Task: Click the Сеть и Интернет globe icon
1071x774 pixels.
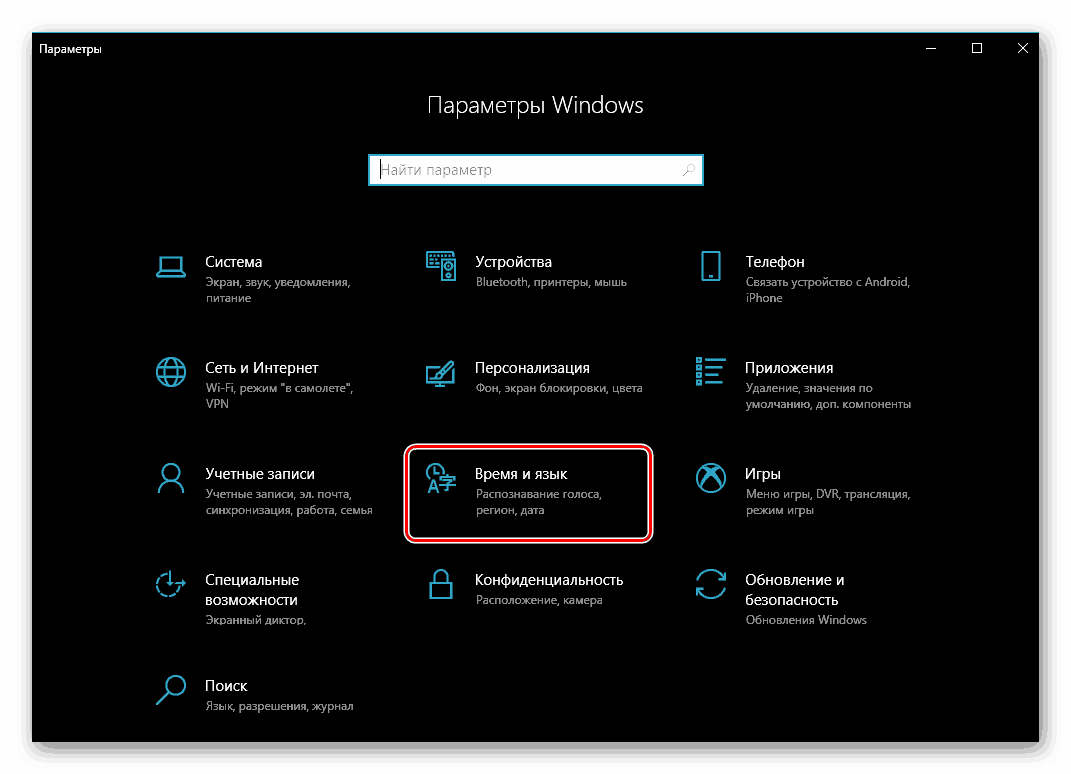Action: 171,372
